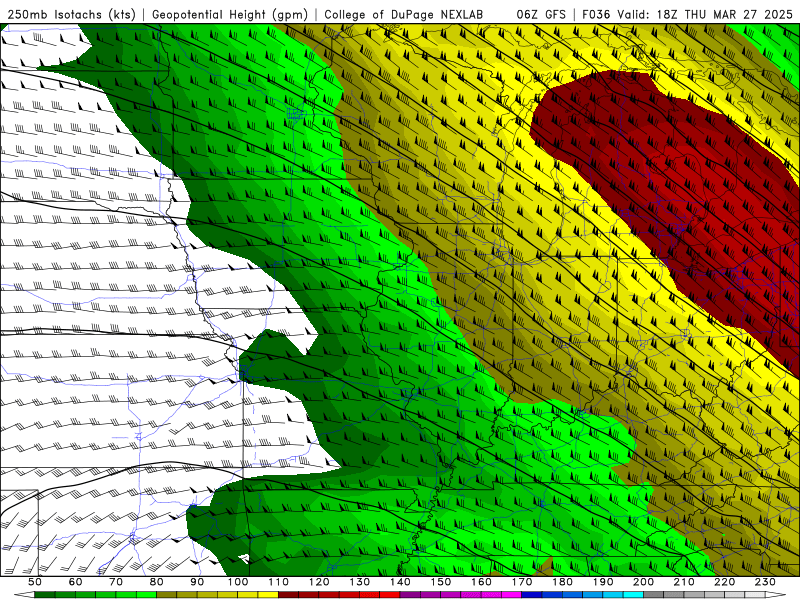The height and width of the screenshot is (600, 800).
Task: Click the colorbar's right arrow end cap
Action: pos(776,594)
